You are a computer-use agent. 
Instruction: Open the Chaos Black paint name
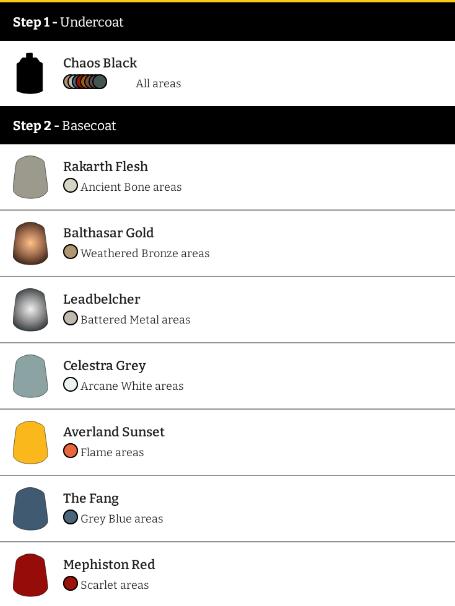coord(100,63)
